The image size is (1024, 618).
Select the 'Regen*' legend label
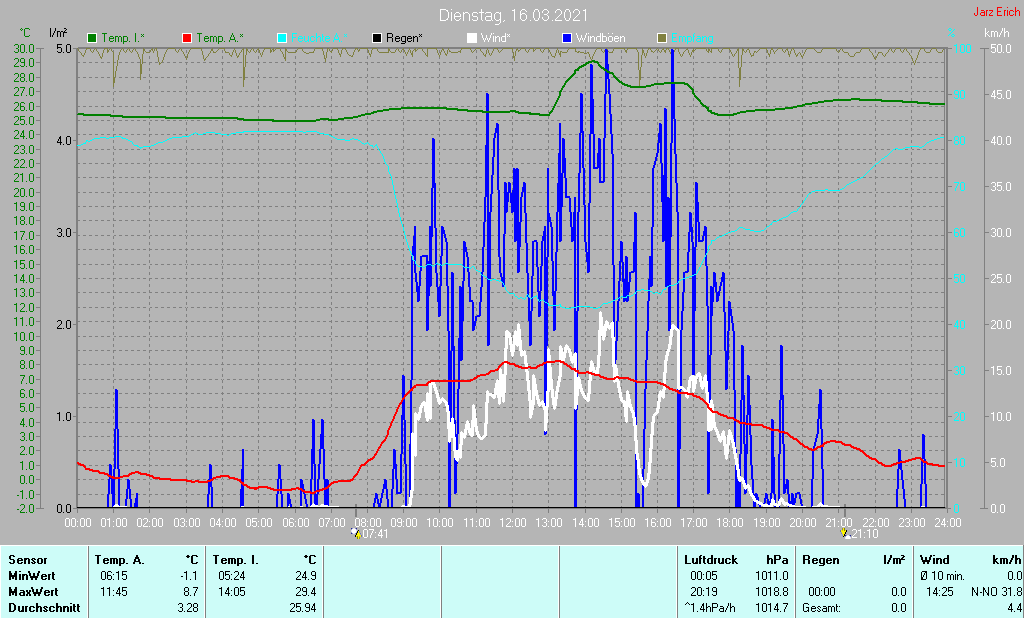404,38
